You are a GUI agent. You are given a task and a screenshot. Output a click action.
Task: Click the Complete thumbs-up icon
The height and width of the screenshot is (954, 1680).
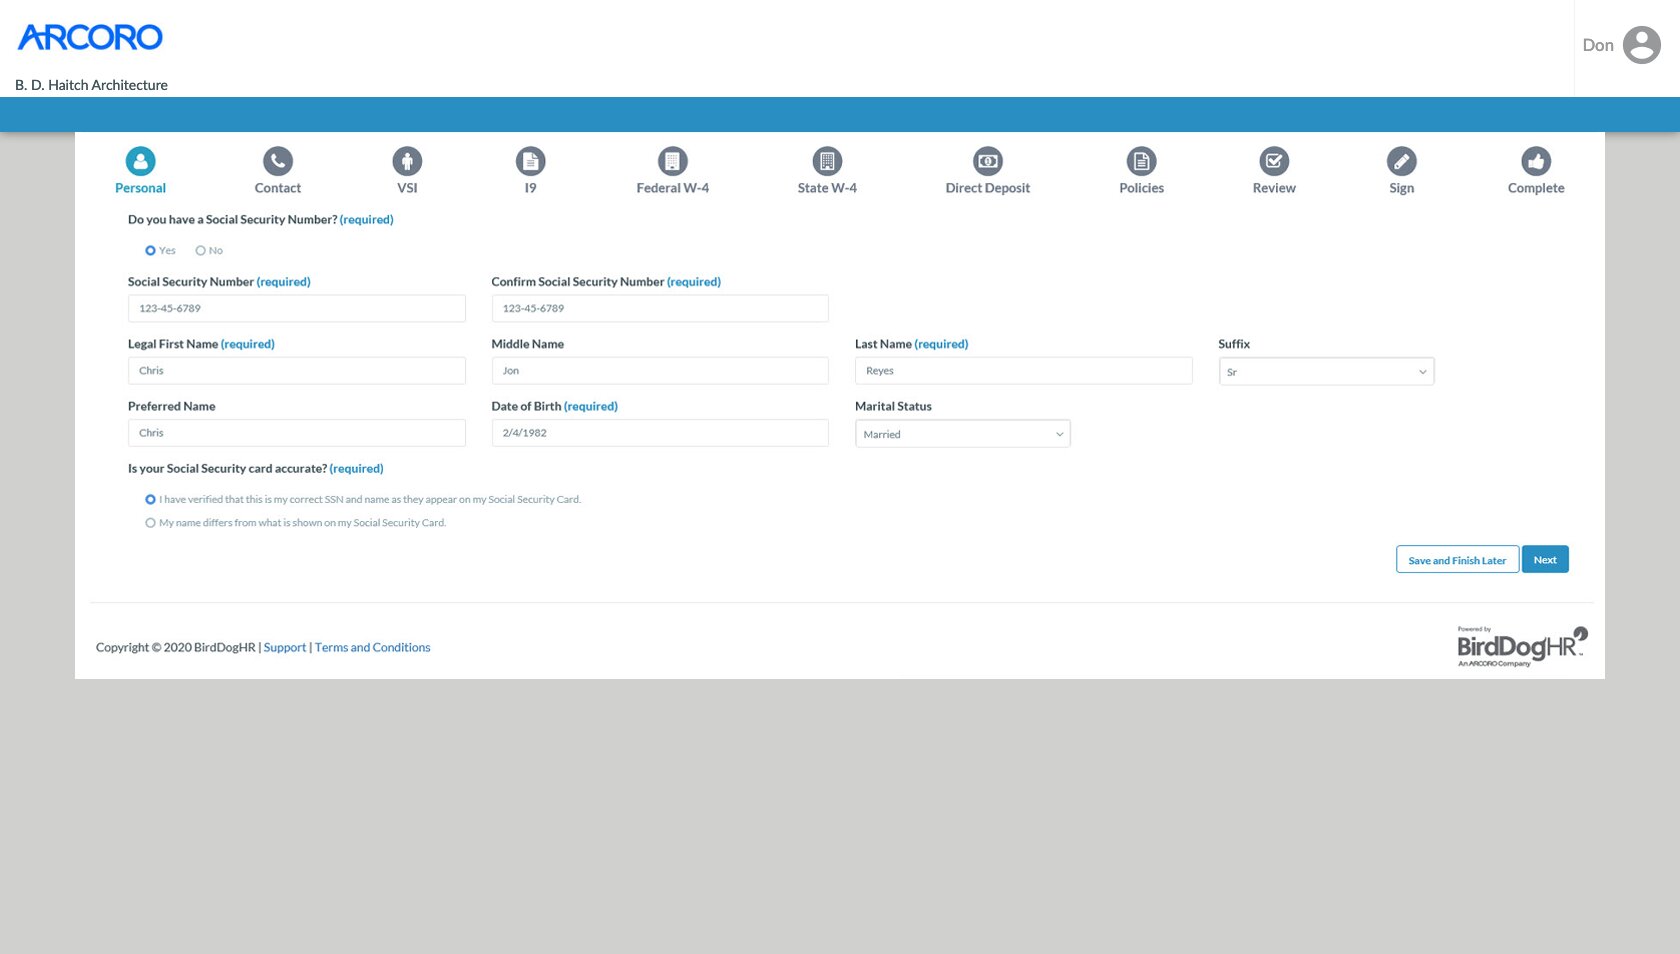(1535, 161)
